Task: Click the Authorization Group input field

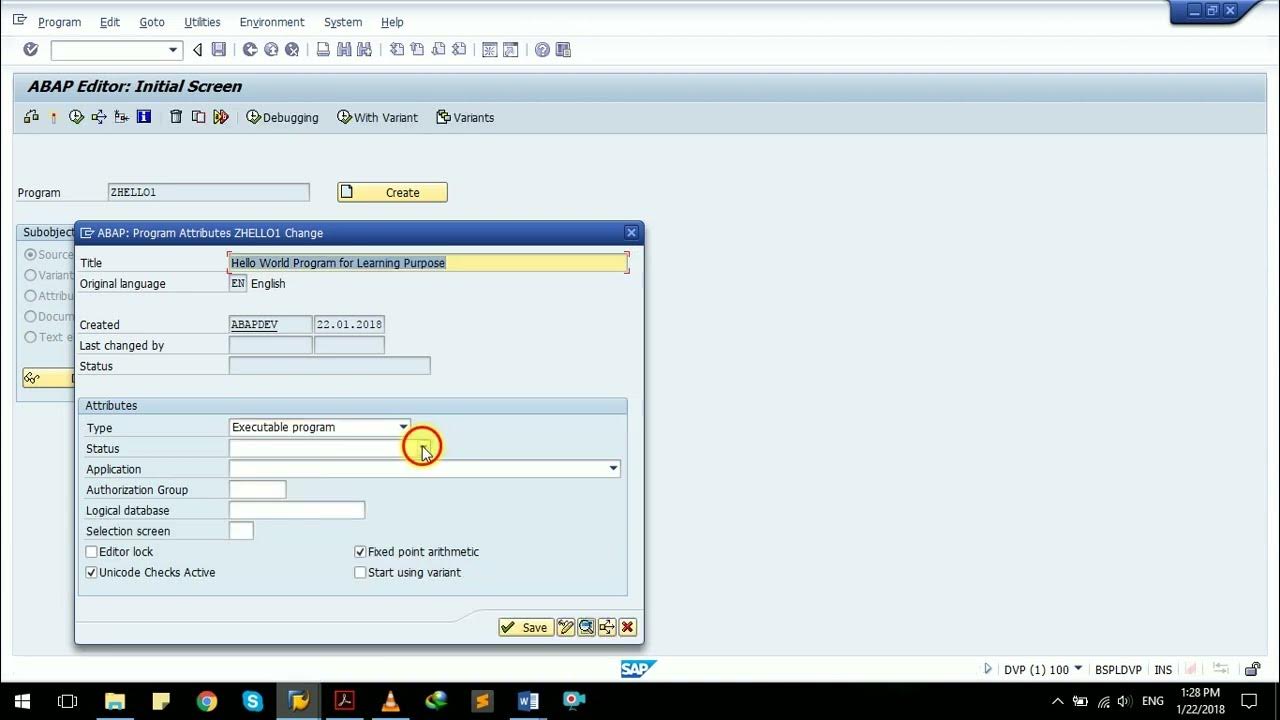Action: (x=258, y=489)
